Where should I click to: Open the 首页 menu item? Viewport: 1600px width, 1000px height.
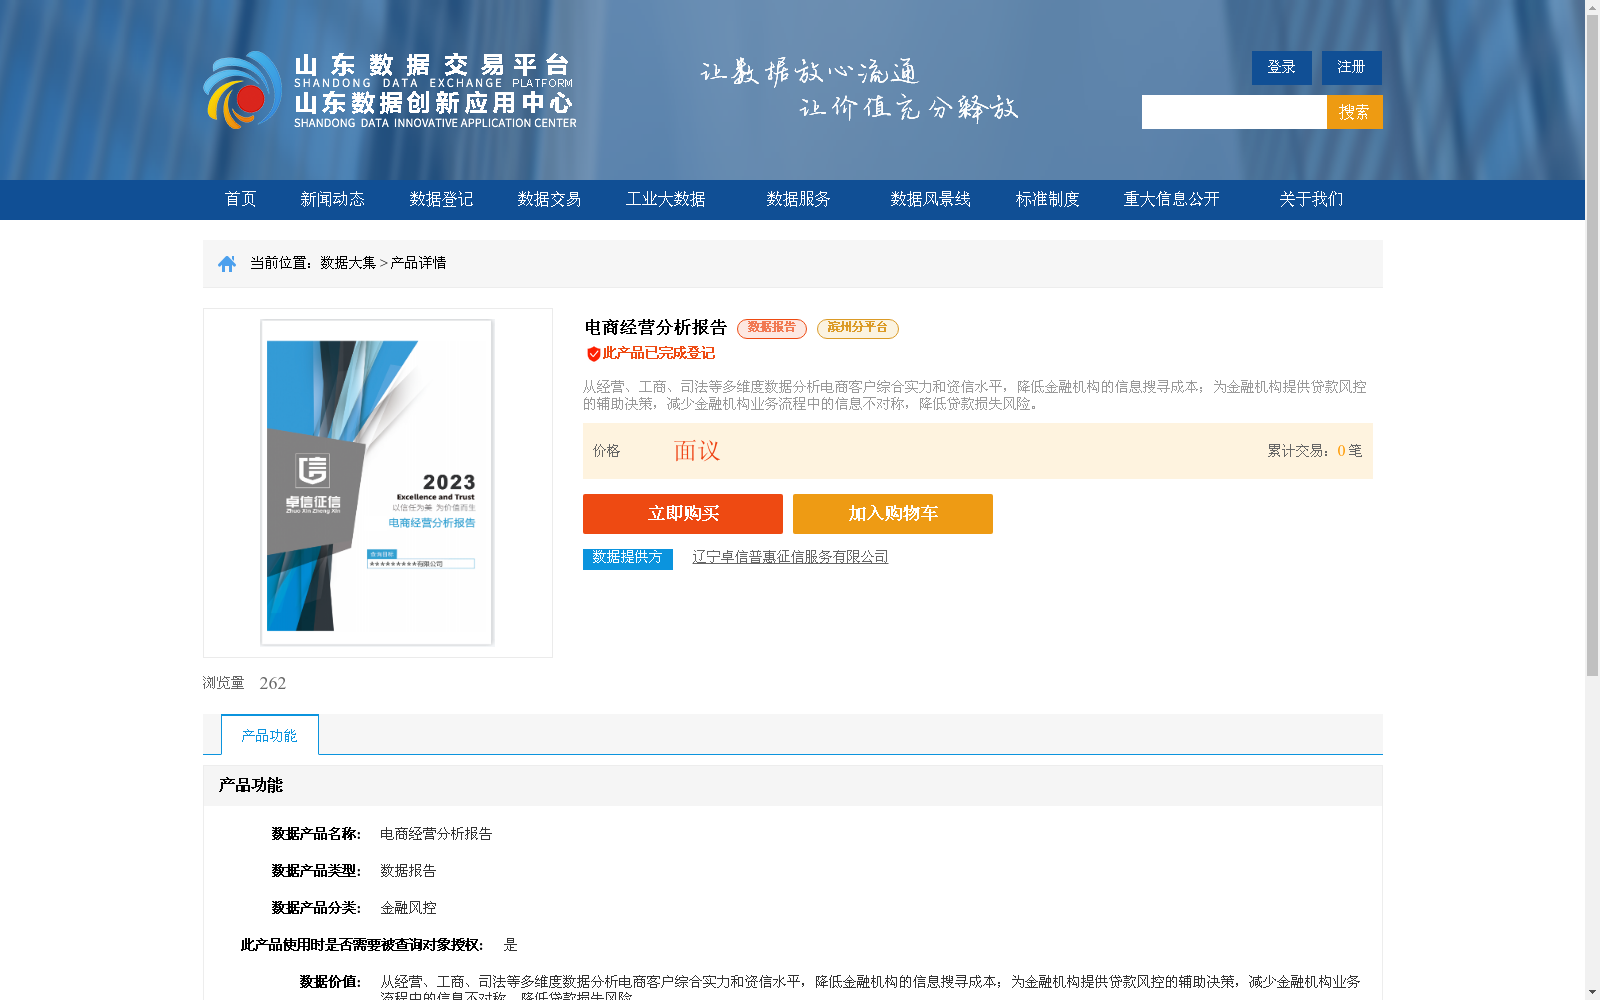pyautogui.click(x=241, y=199)
